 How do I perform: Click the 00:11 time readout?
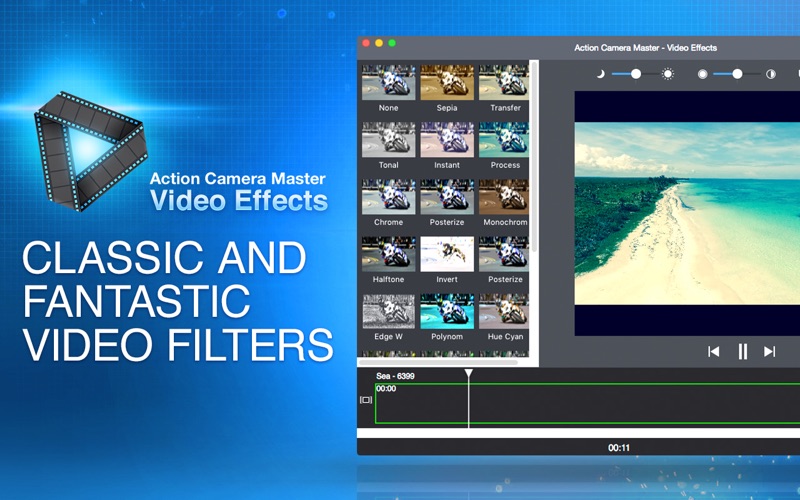619,448
